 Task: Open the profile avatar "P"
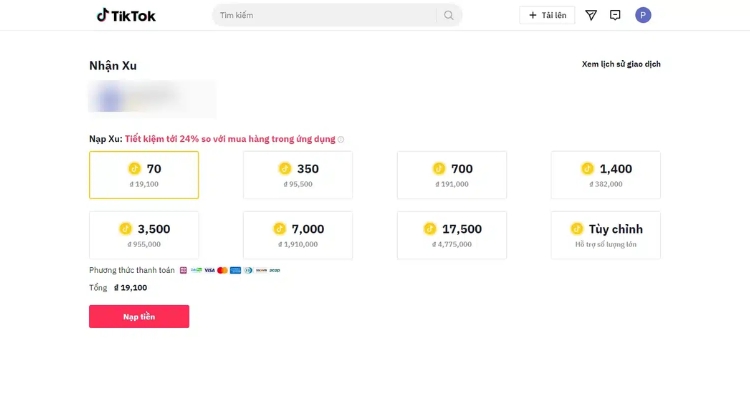coord(643,15)
